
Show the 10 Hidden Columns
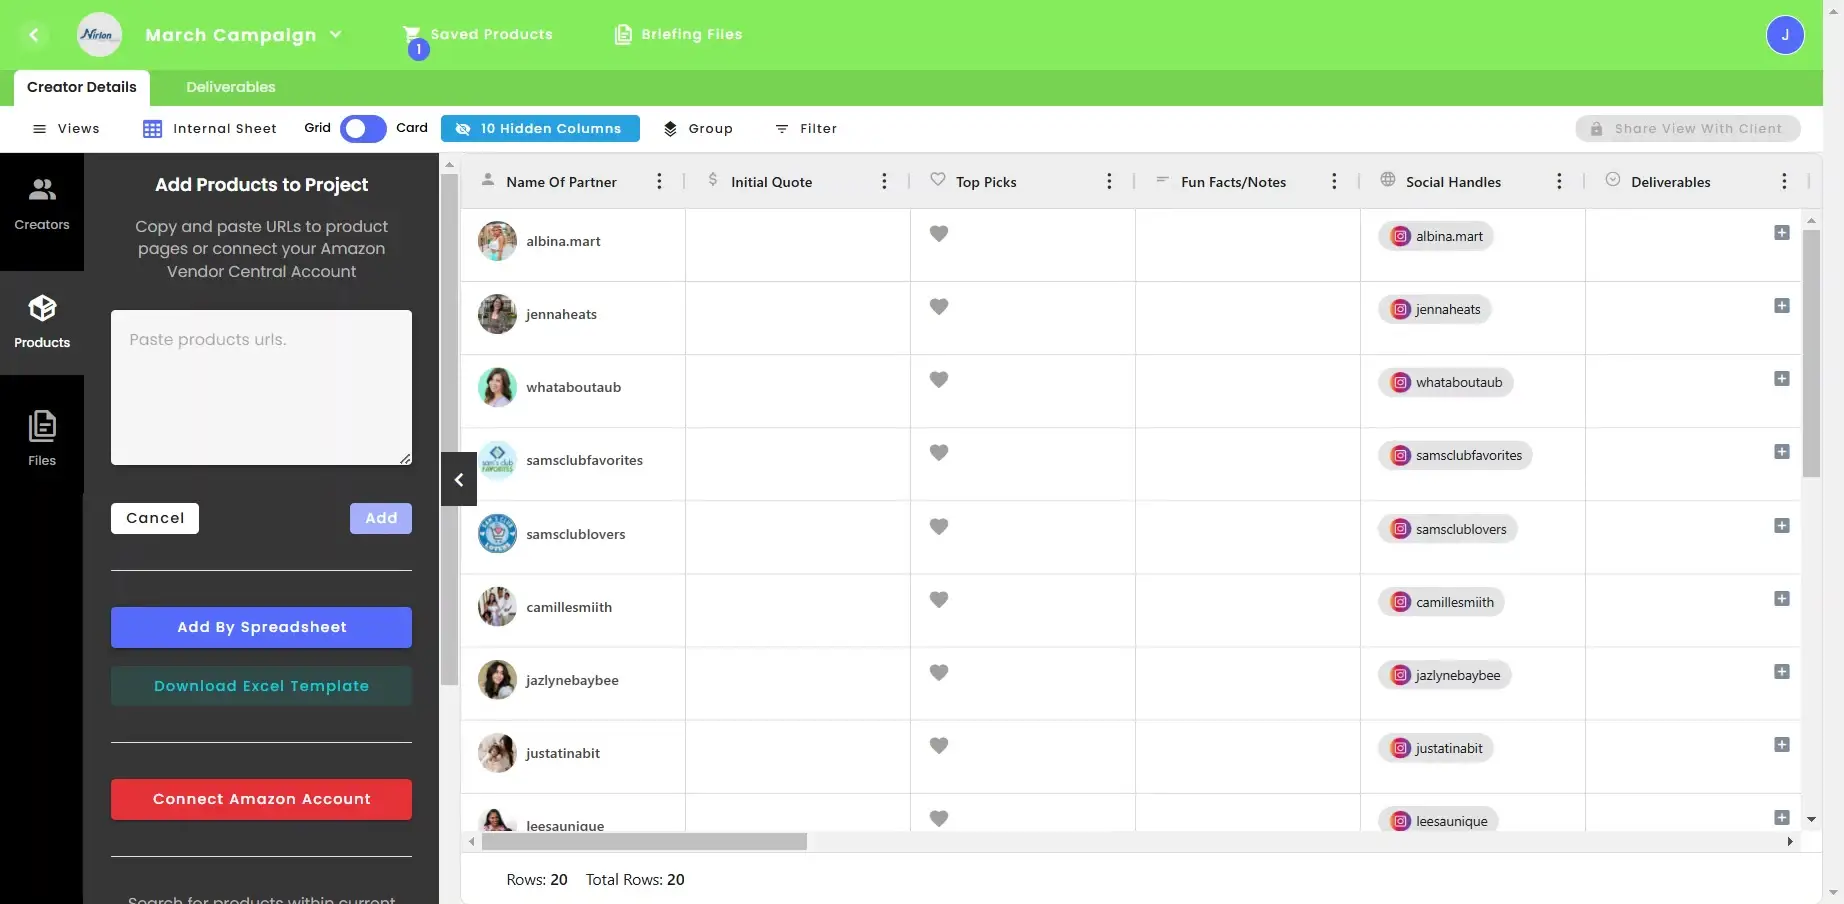click(x=540, y=128)
